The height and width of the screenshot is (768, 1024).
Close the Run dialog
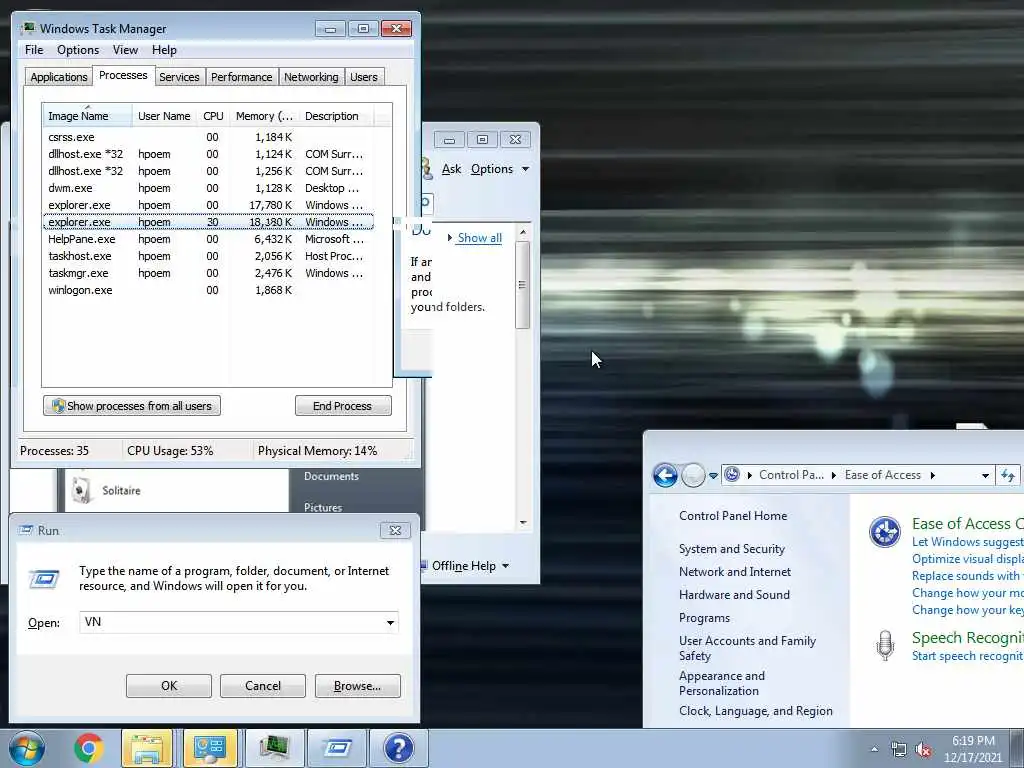[395, 530]
